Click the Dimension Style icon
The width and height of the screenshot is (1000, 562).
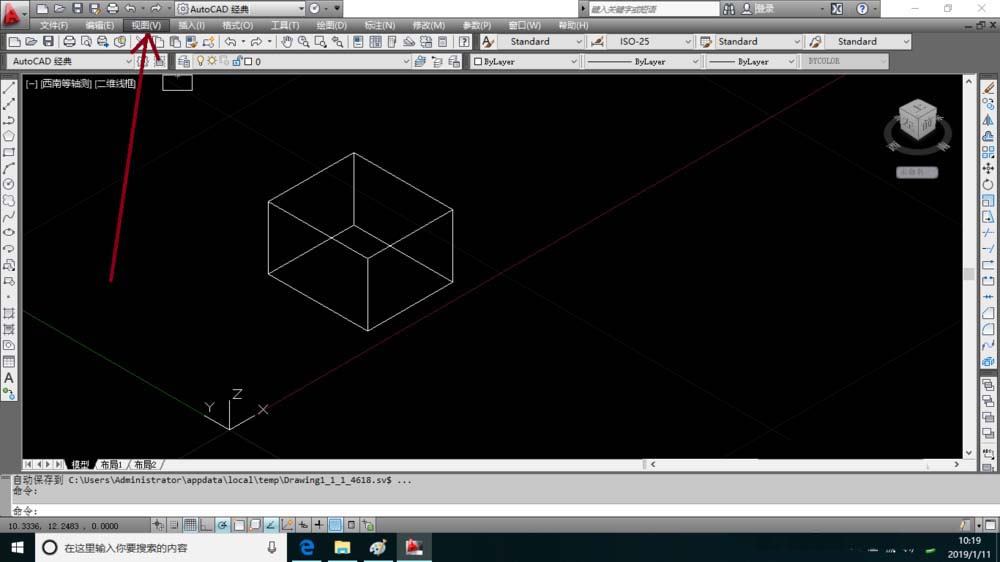598,41
